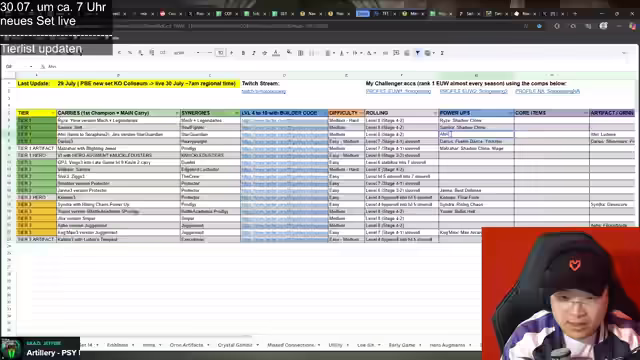Image resolution: width=640 pixels, height=360 pixels.
Task: Switch to the Missed Connections sheet tab
Action: (291, 345)
